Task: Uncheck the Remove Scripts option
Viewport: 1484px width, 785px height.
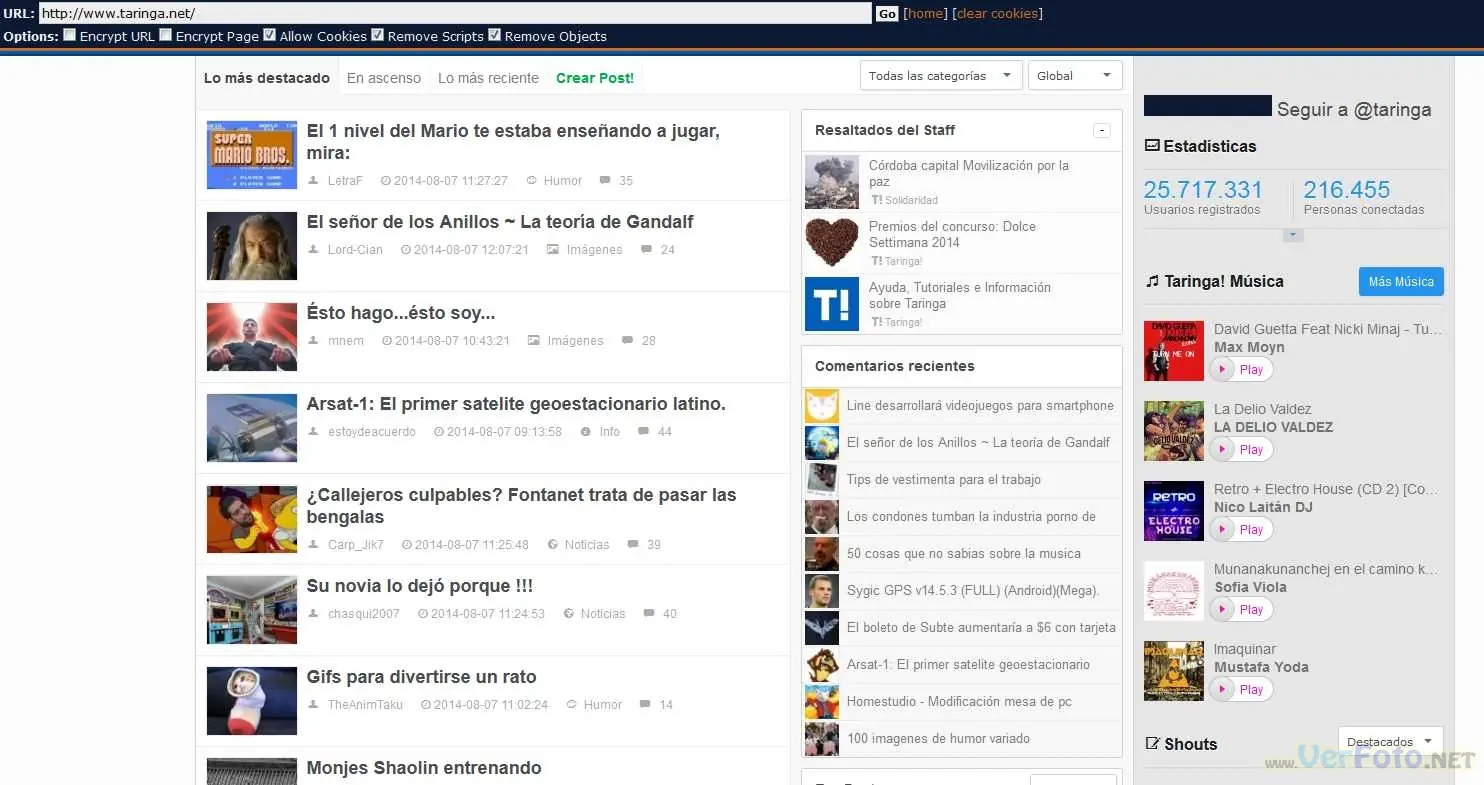Action: coord(377,35)
